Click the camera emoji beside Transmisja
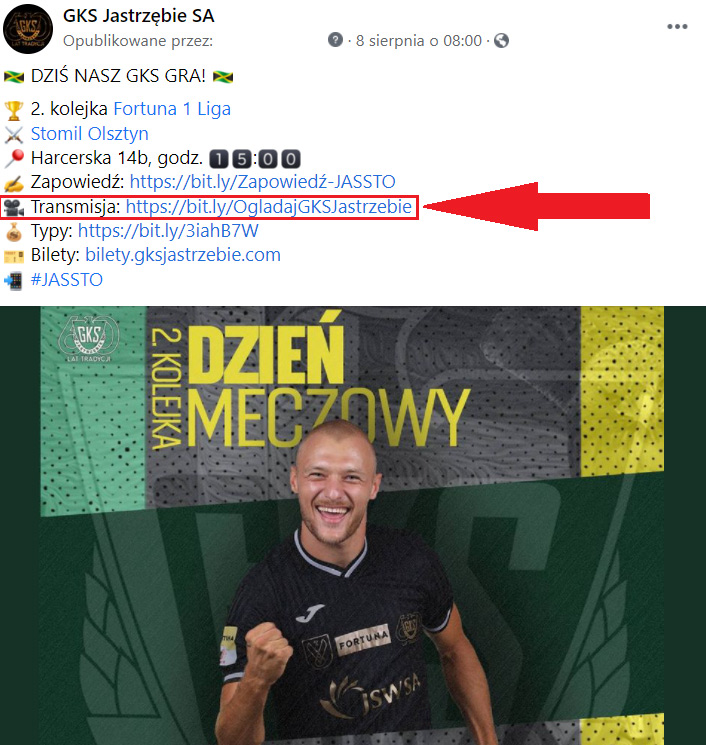The width and height of the screenshot is (706, 745). click(14, 208)
